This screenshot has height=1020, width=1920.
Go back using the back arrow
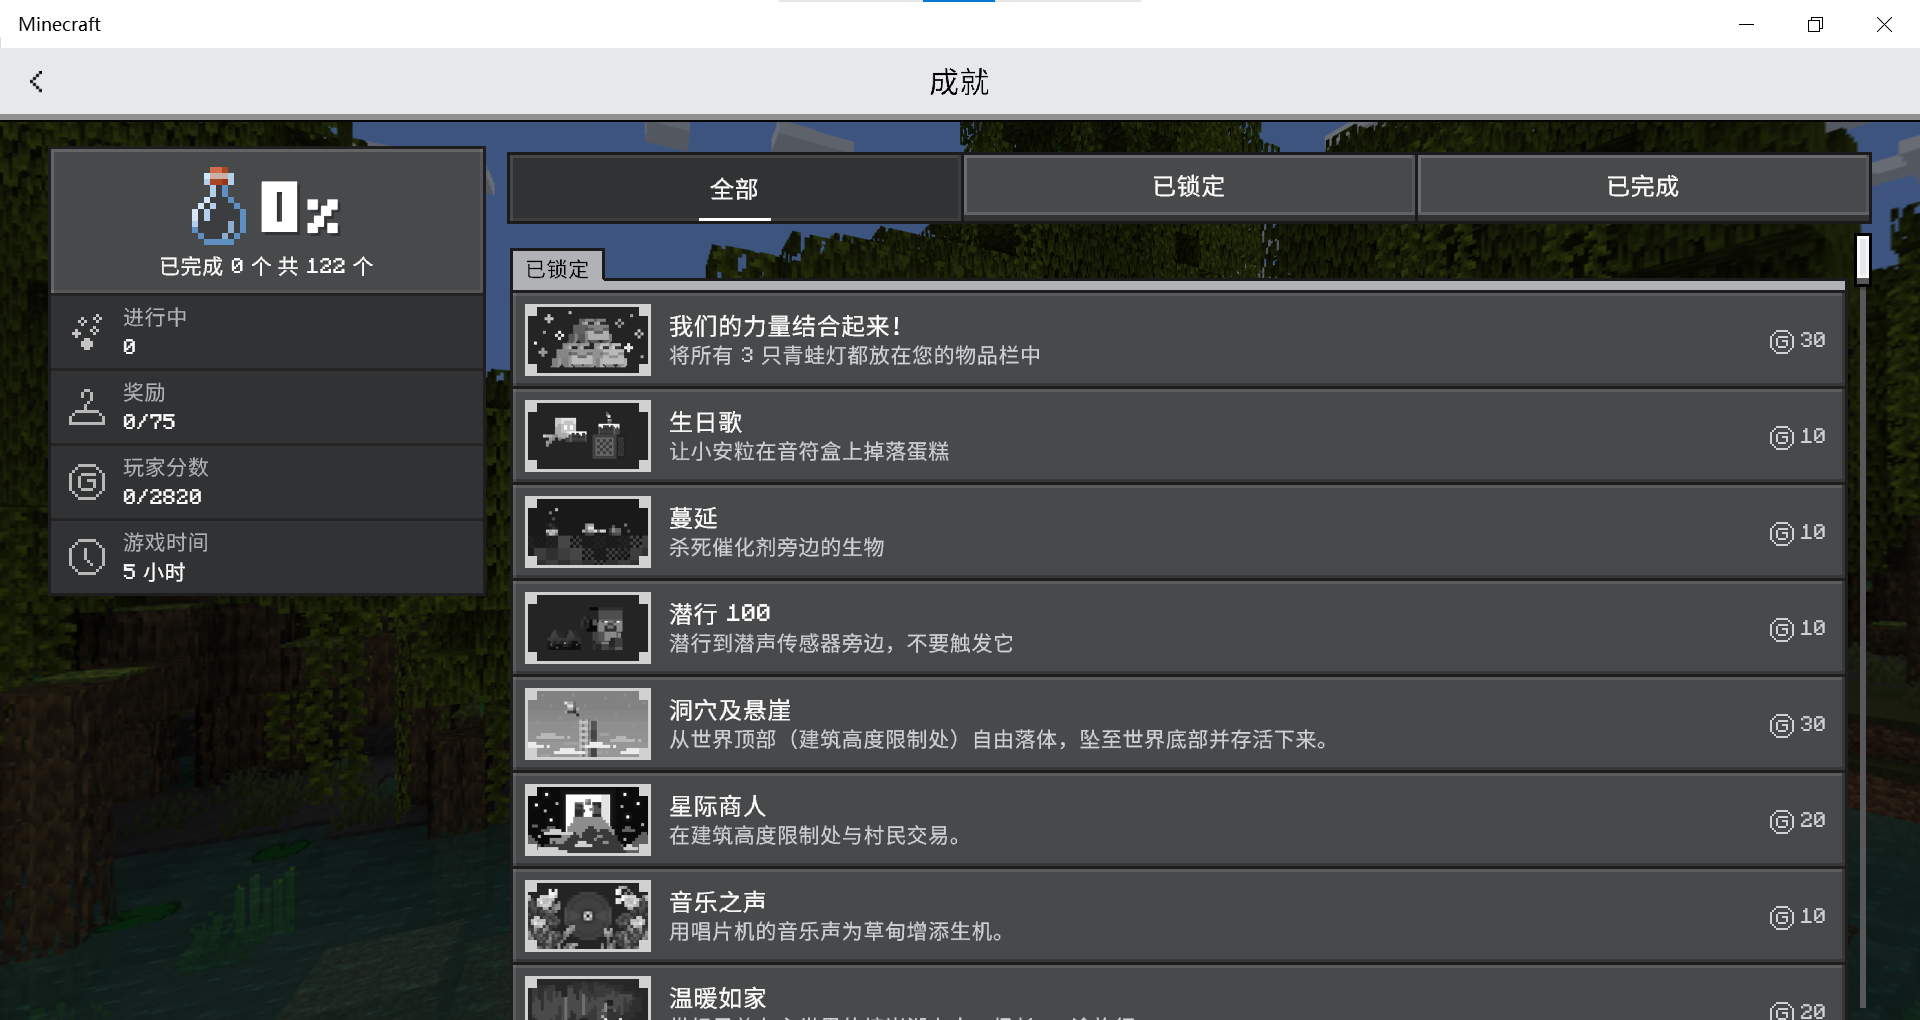coord(37,82)
